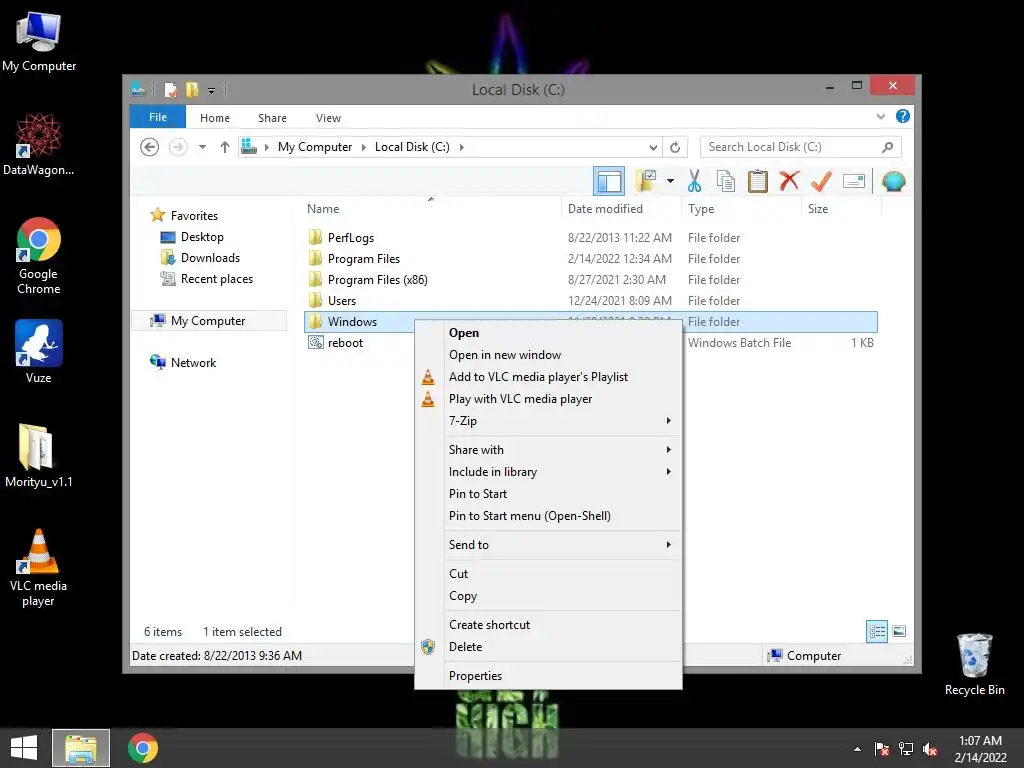
Task: Click the search magnifier icon
Action: point(888,147)
